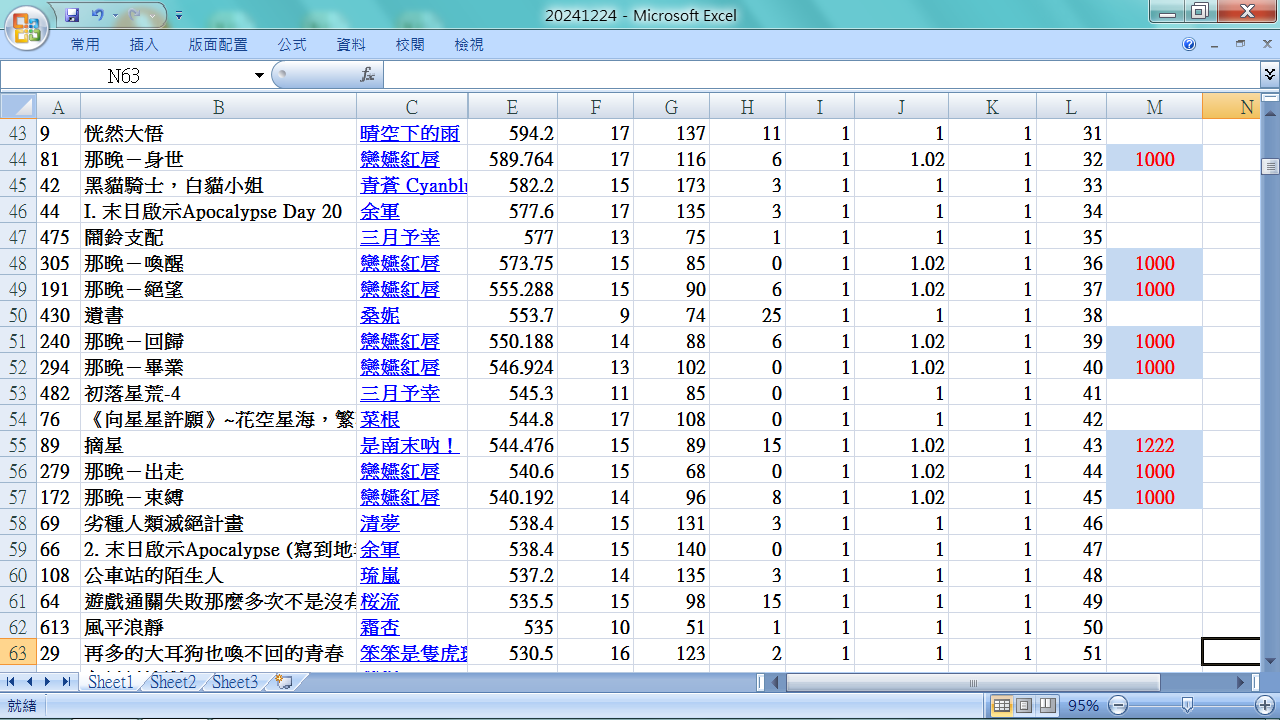This screenshot has height=720, width=1280.
Task: Minimize the workbook window inside Excel
Action: coord(1214,44)
